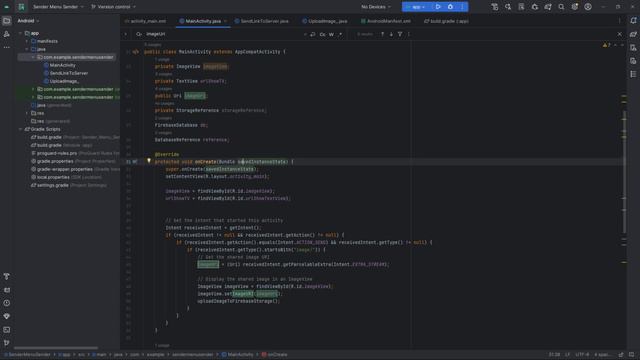Expand the manifests folder

point(27,41)
